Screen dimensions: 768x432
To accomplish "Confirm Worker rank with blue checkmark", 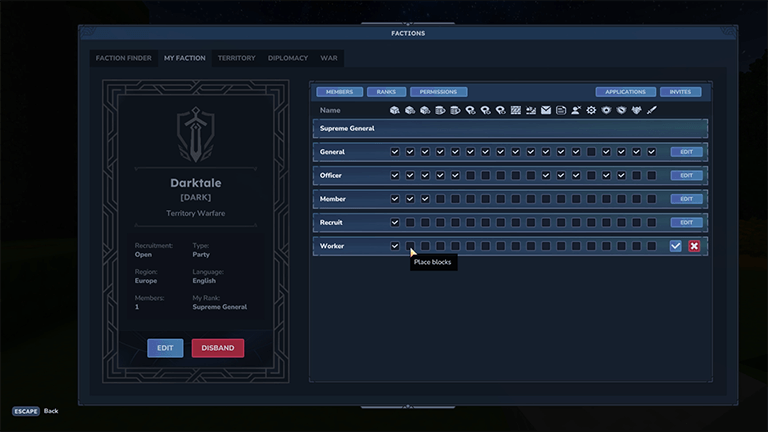I will coord(675,246).
